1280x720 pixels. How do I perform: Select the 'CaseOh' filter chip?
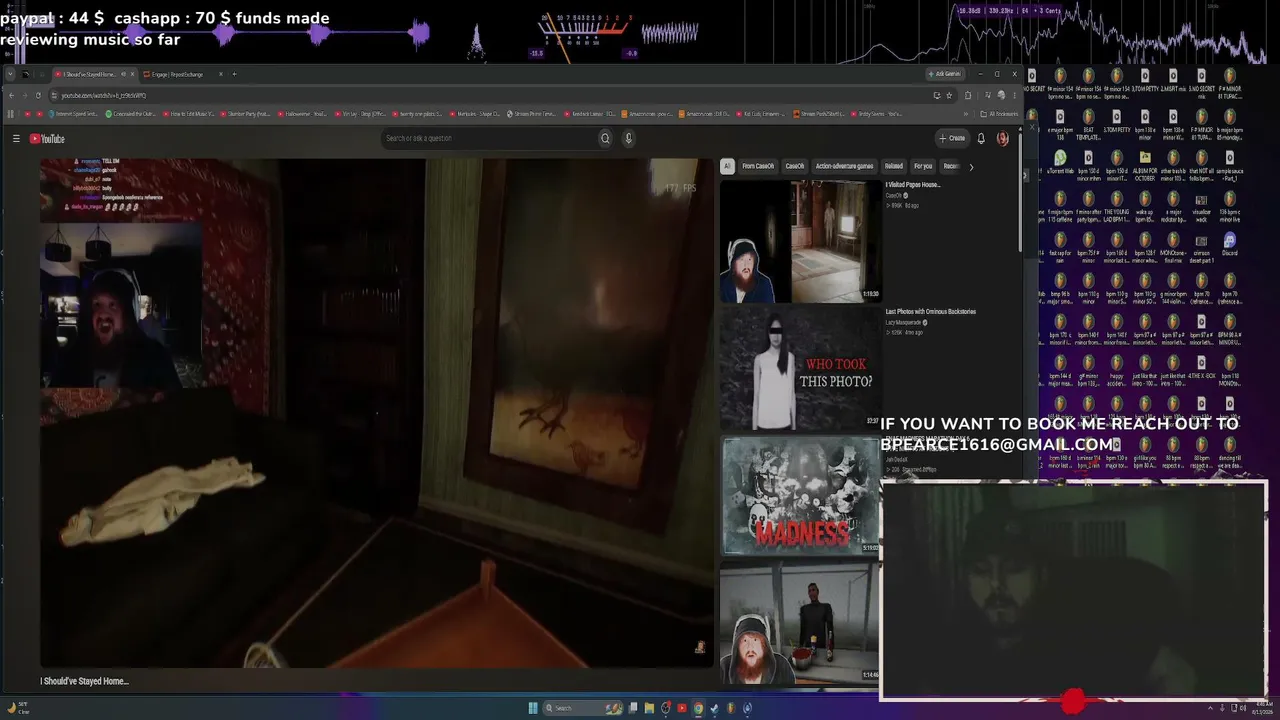[x=795, y=166]
